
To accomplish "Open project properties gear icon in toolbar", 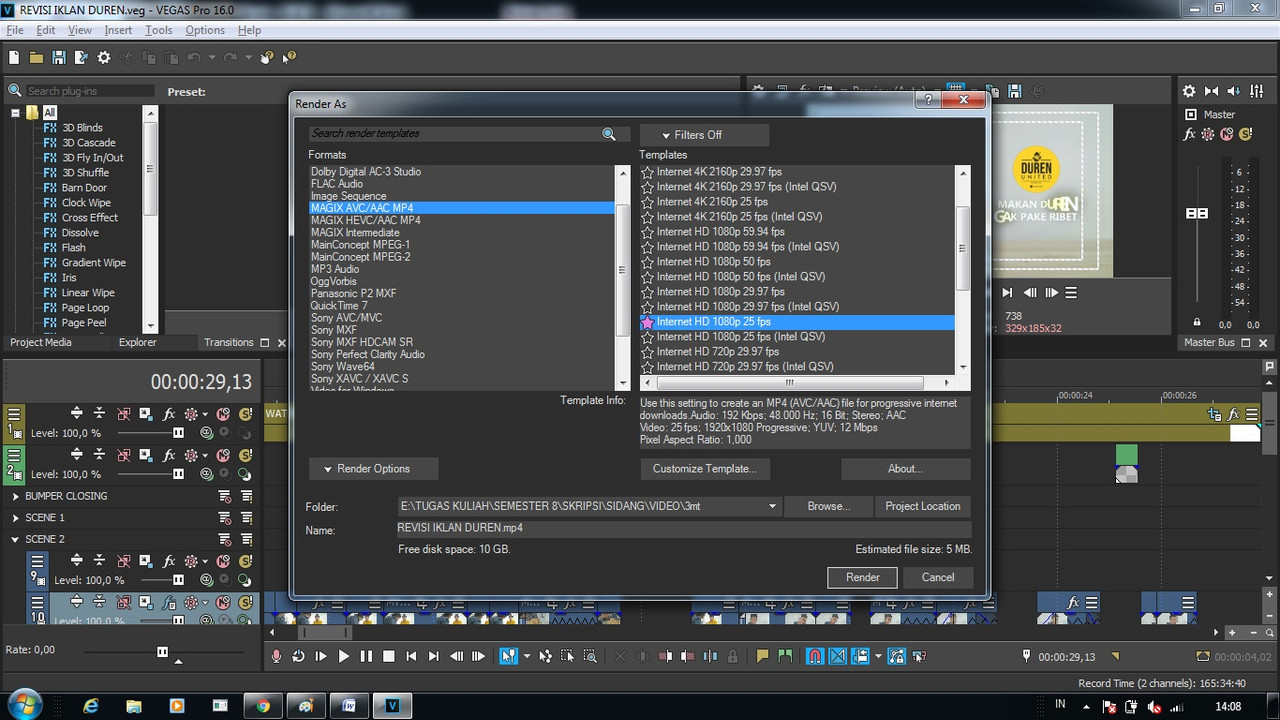I will coord(105,58).
